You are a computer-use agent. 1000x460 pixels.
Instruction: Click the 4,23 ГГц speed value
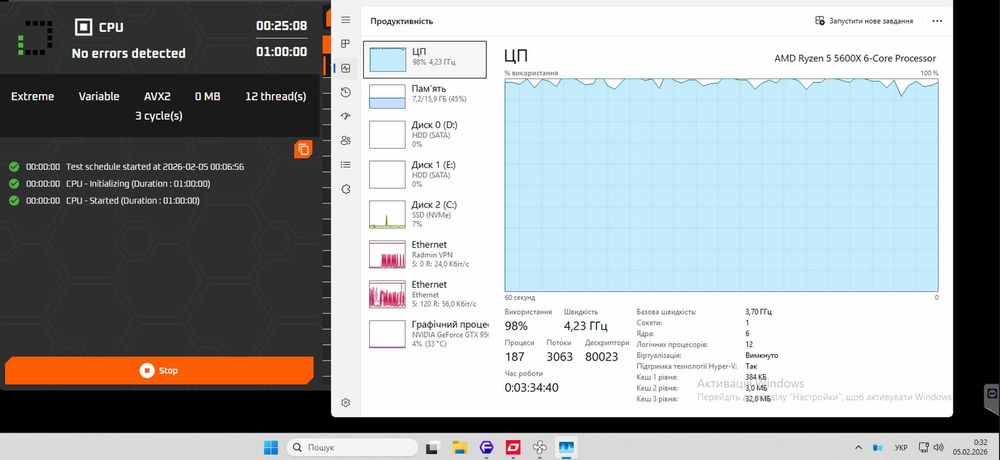[x=585, y=326]
